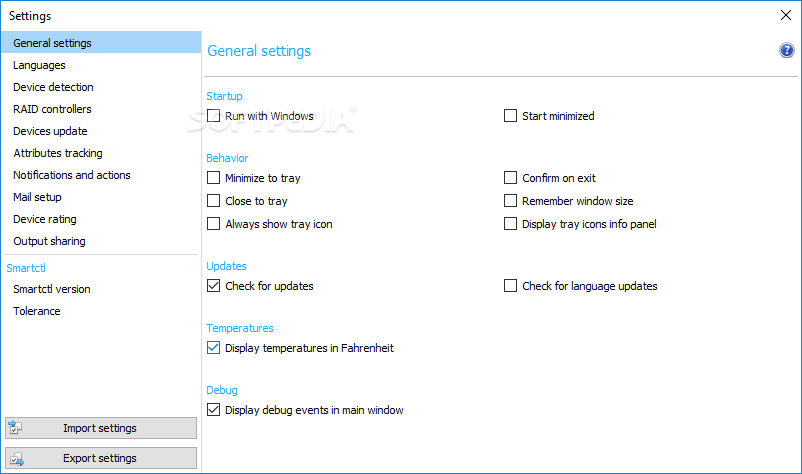
Task: Switch to Tolerance settings
Action: point(37,311)
